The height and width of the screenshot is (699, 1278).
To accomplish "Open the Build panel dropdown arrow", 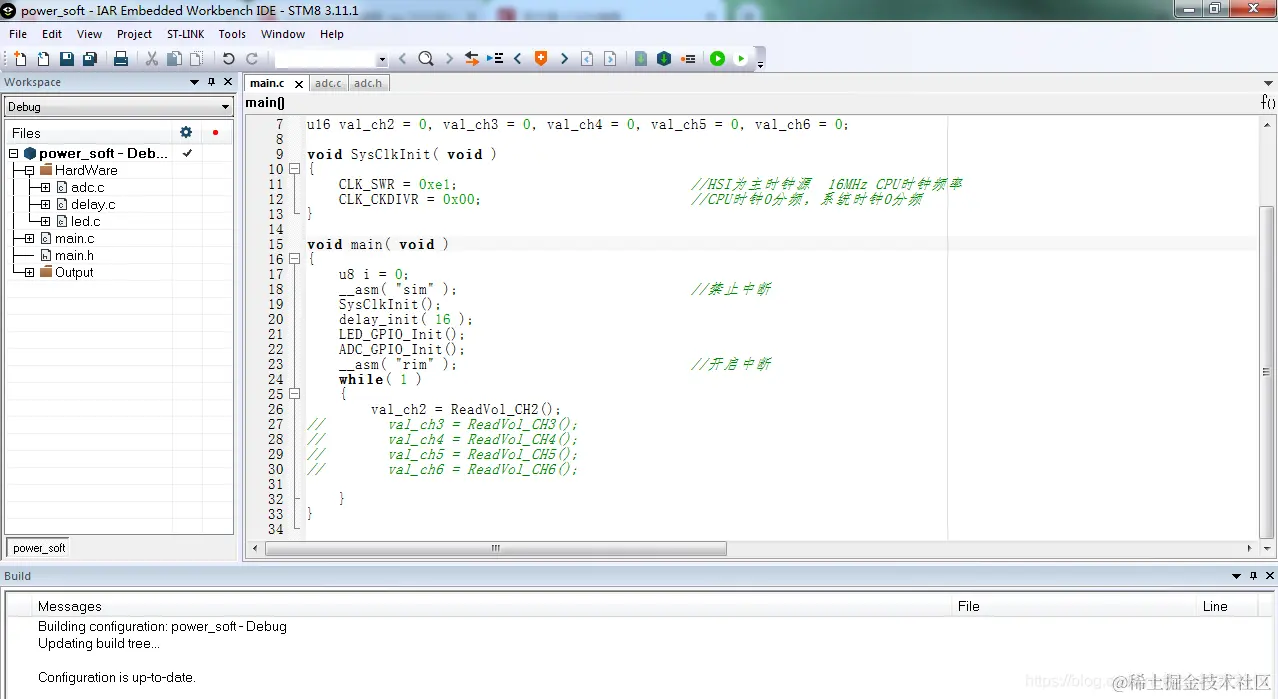I will point(1236,576).
